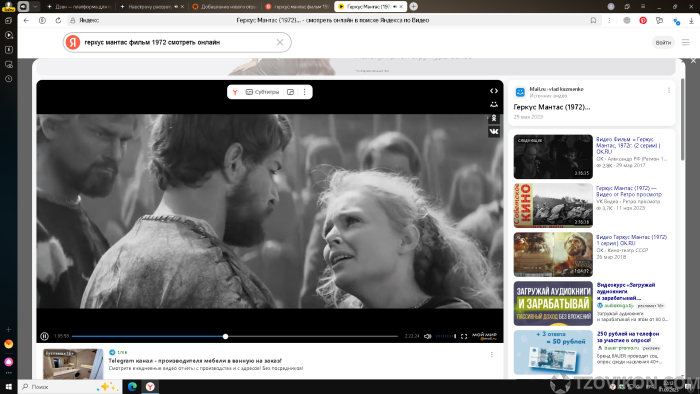Open options menu for Mail.ru video source
Image resolution: width=700 pixels, height=394 pixels.
[669, 90]
